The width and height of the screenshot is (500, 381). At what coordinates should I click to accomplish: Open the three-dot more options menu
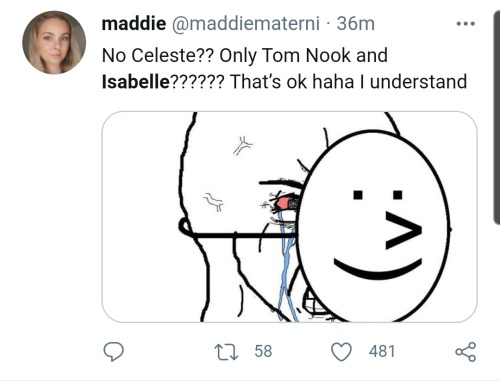[x=466, y=24]
